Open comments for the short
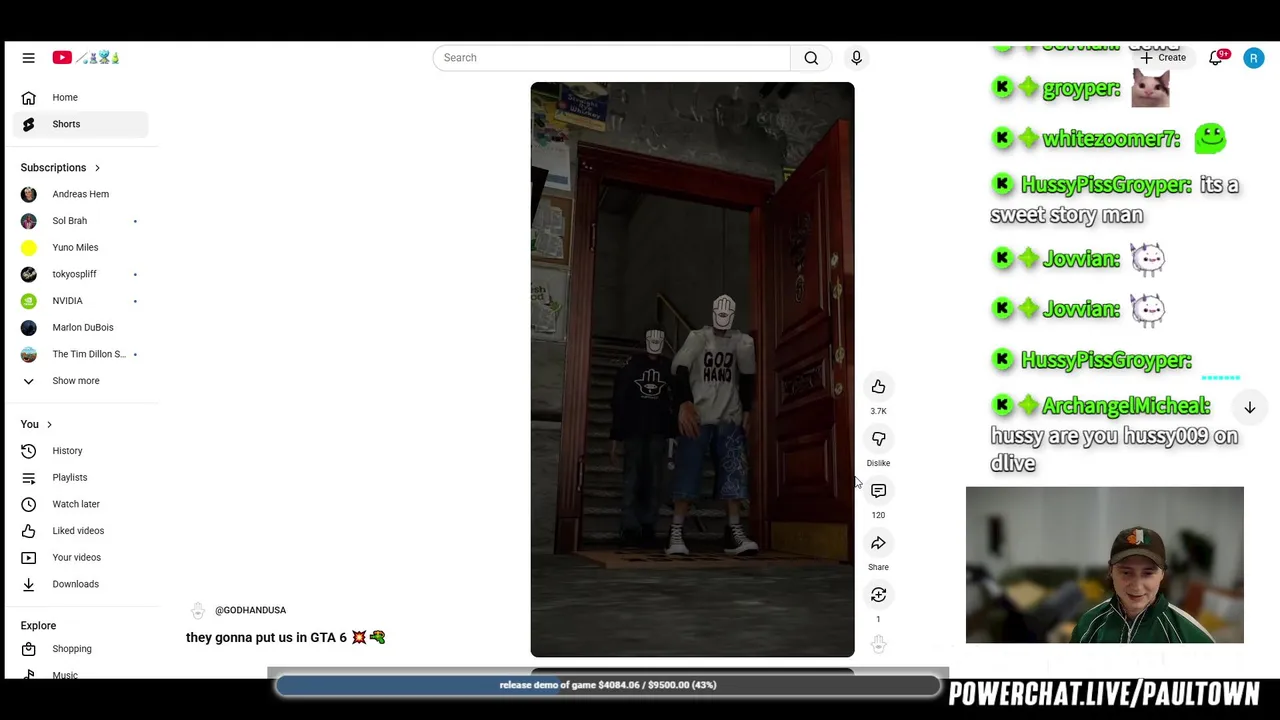This screenshot has width=1280, height=720. 878,491
